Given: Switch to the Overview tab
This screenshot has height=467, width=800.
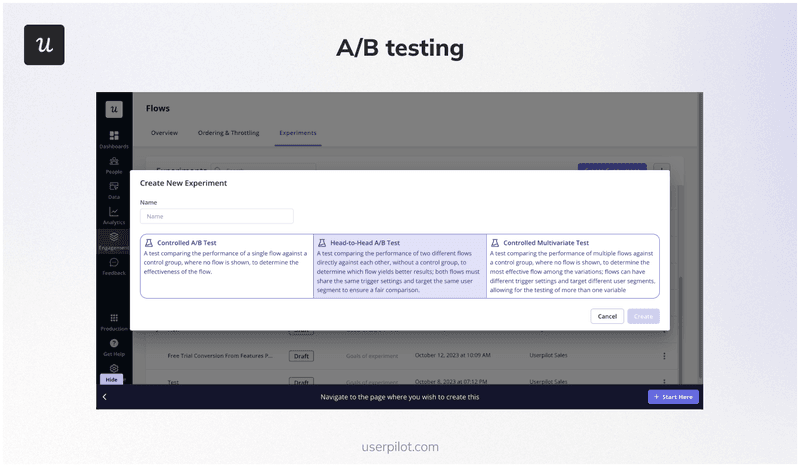Looking at the screenshot, I should coord(164,132).
